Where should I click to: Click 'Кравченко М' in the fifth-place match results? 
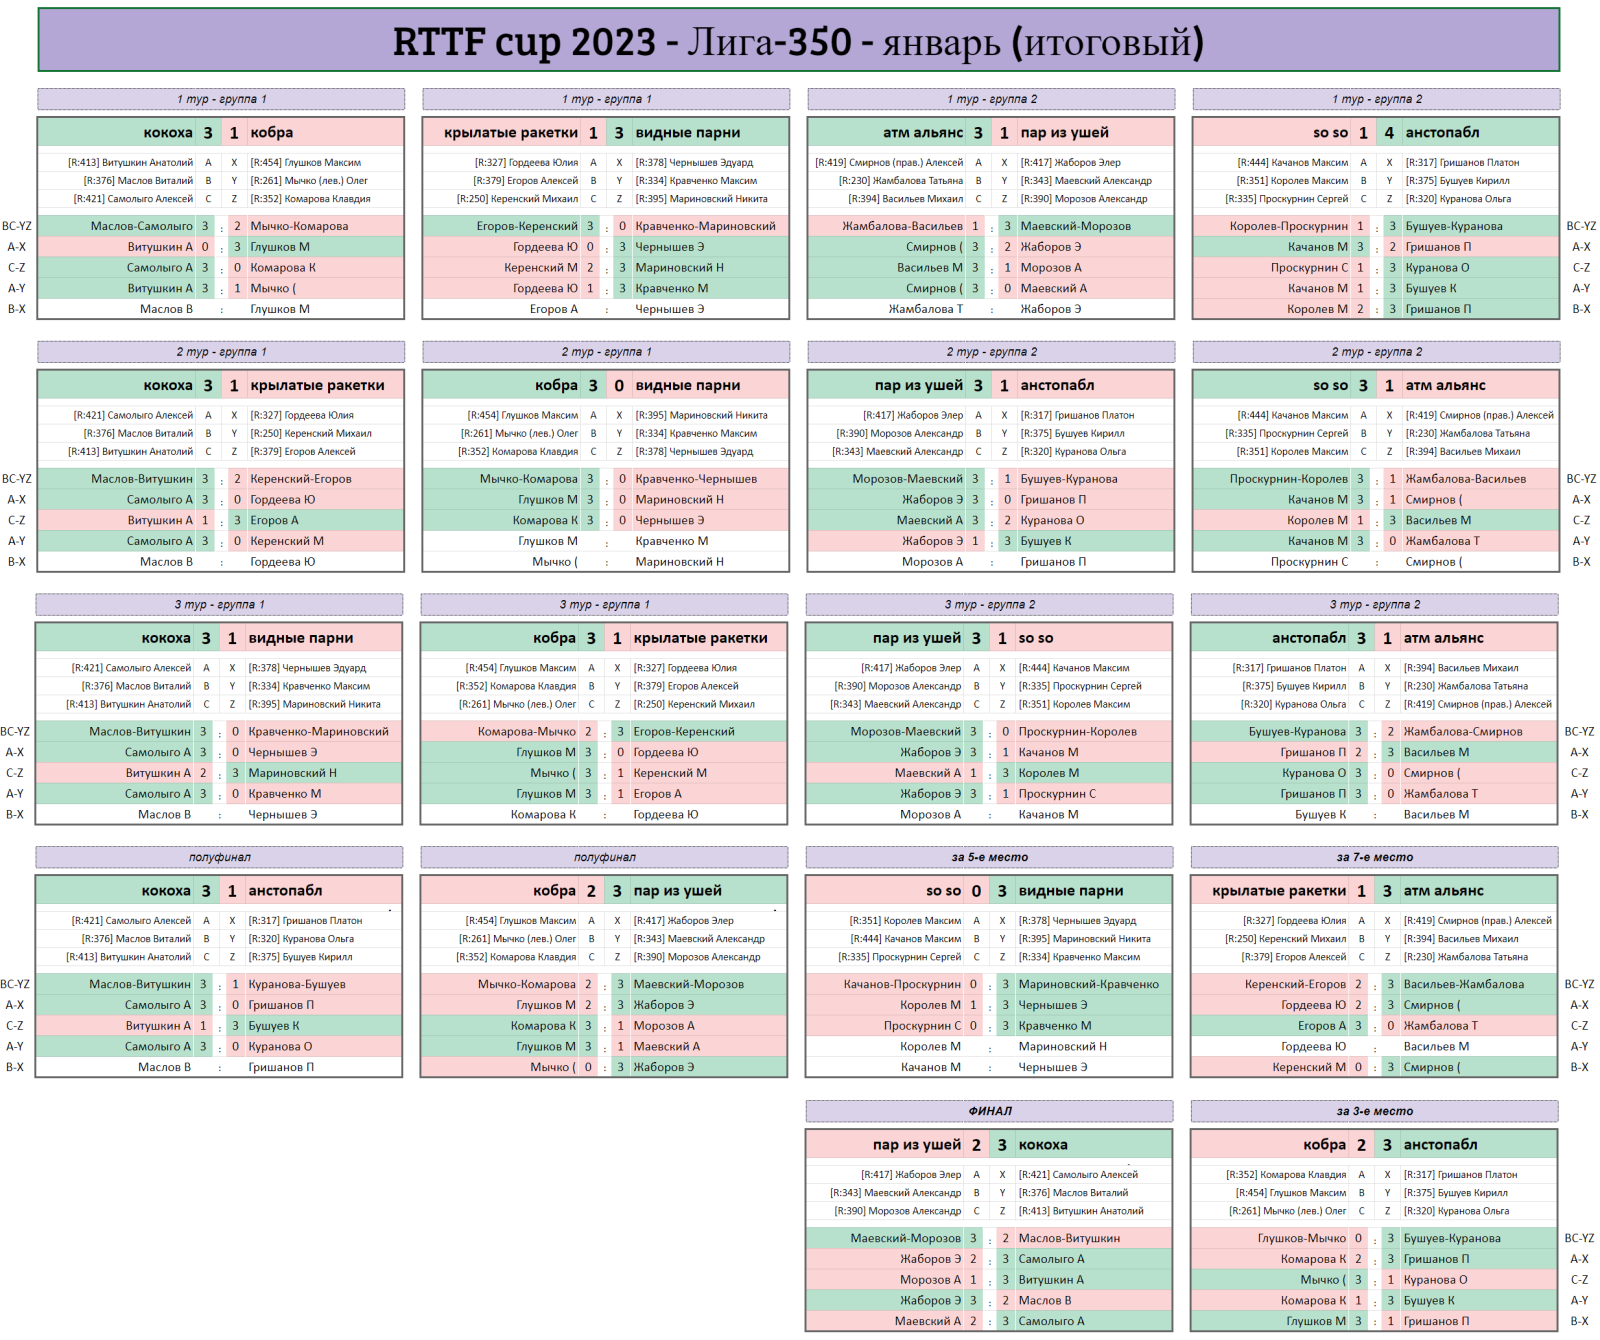click(1055, 1026)
